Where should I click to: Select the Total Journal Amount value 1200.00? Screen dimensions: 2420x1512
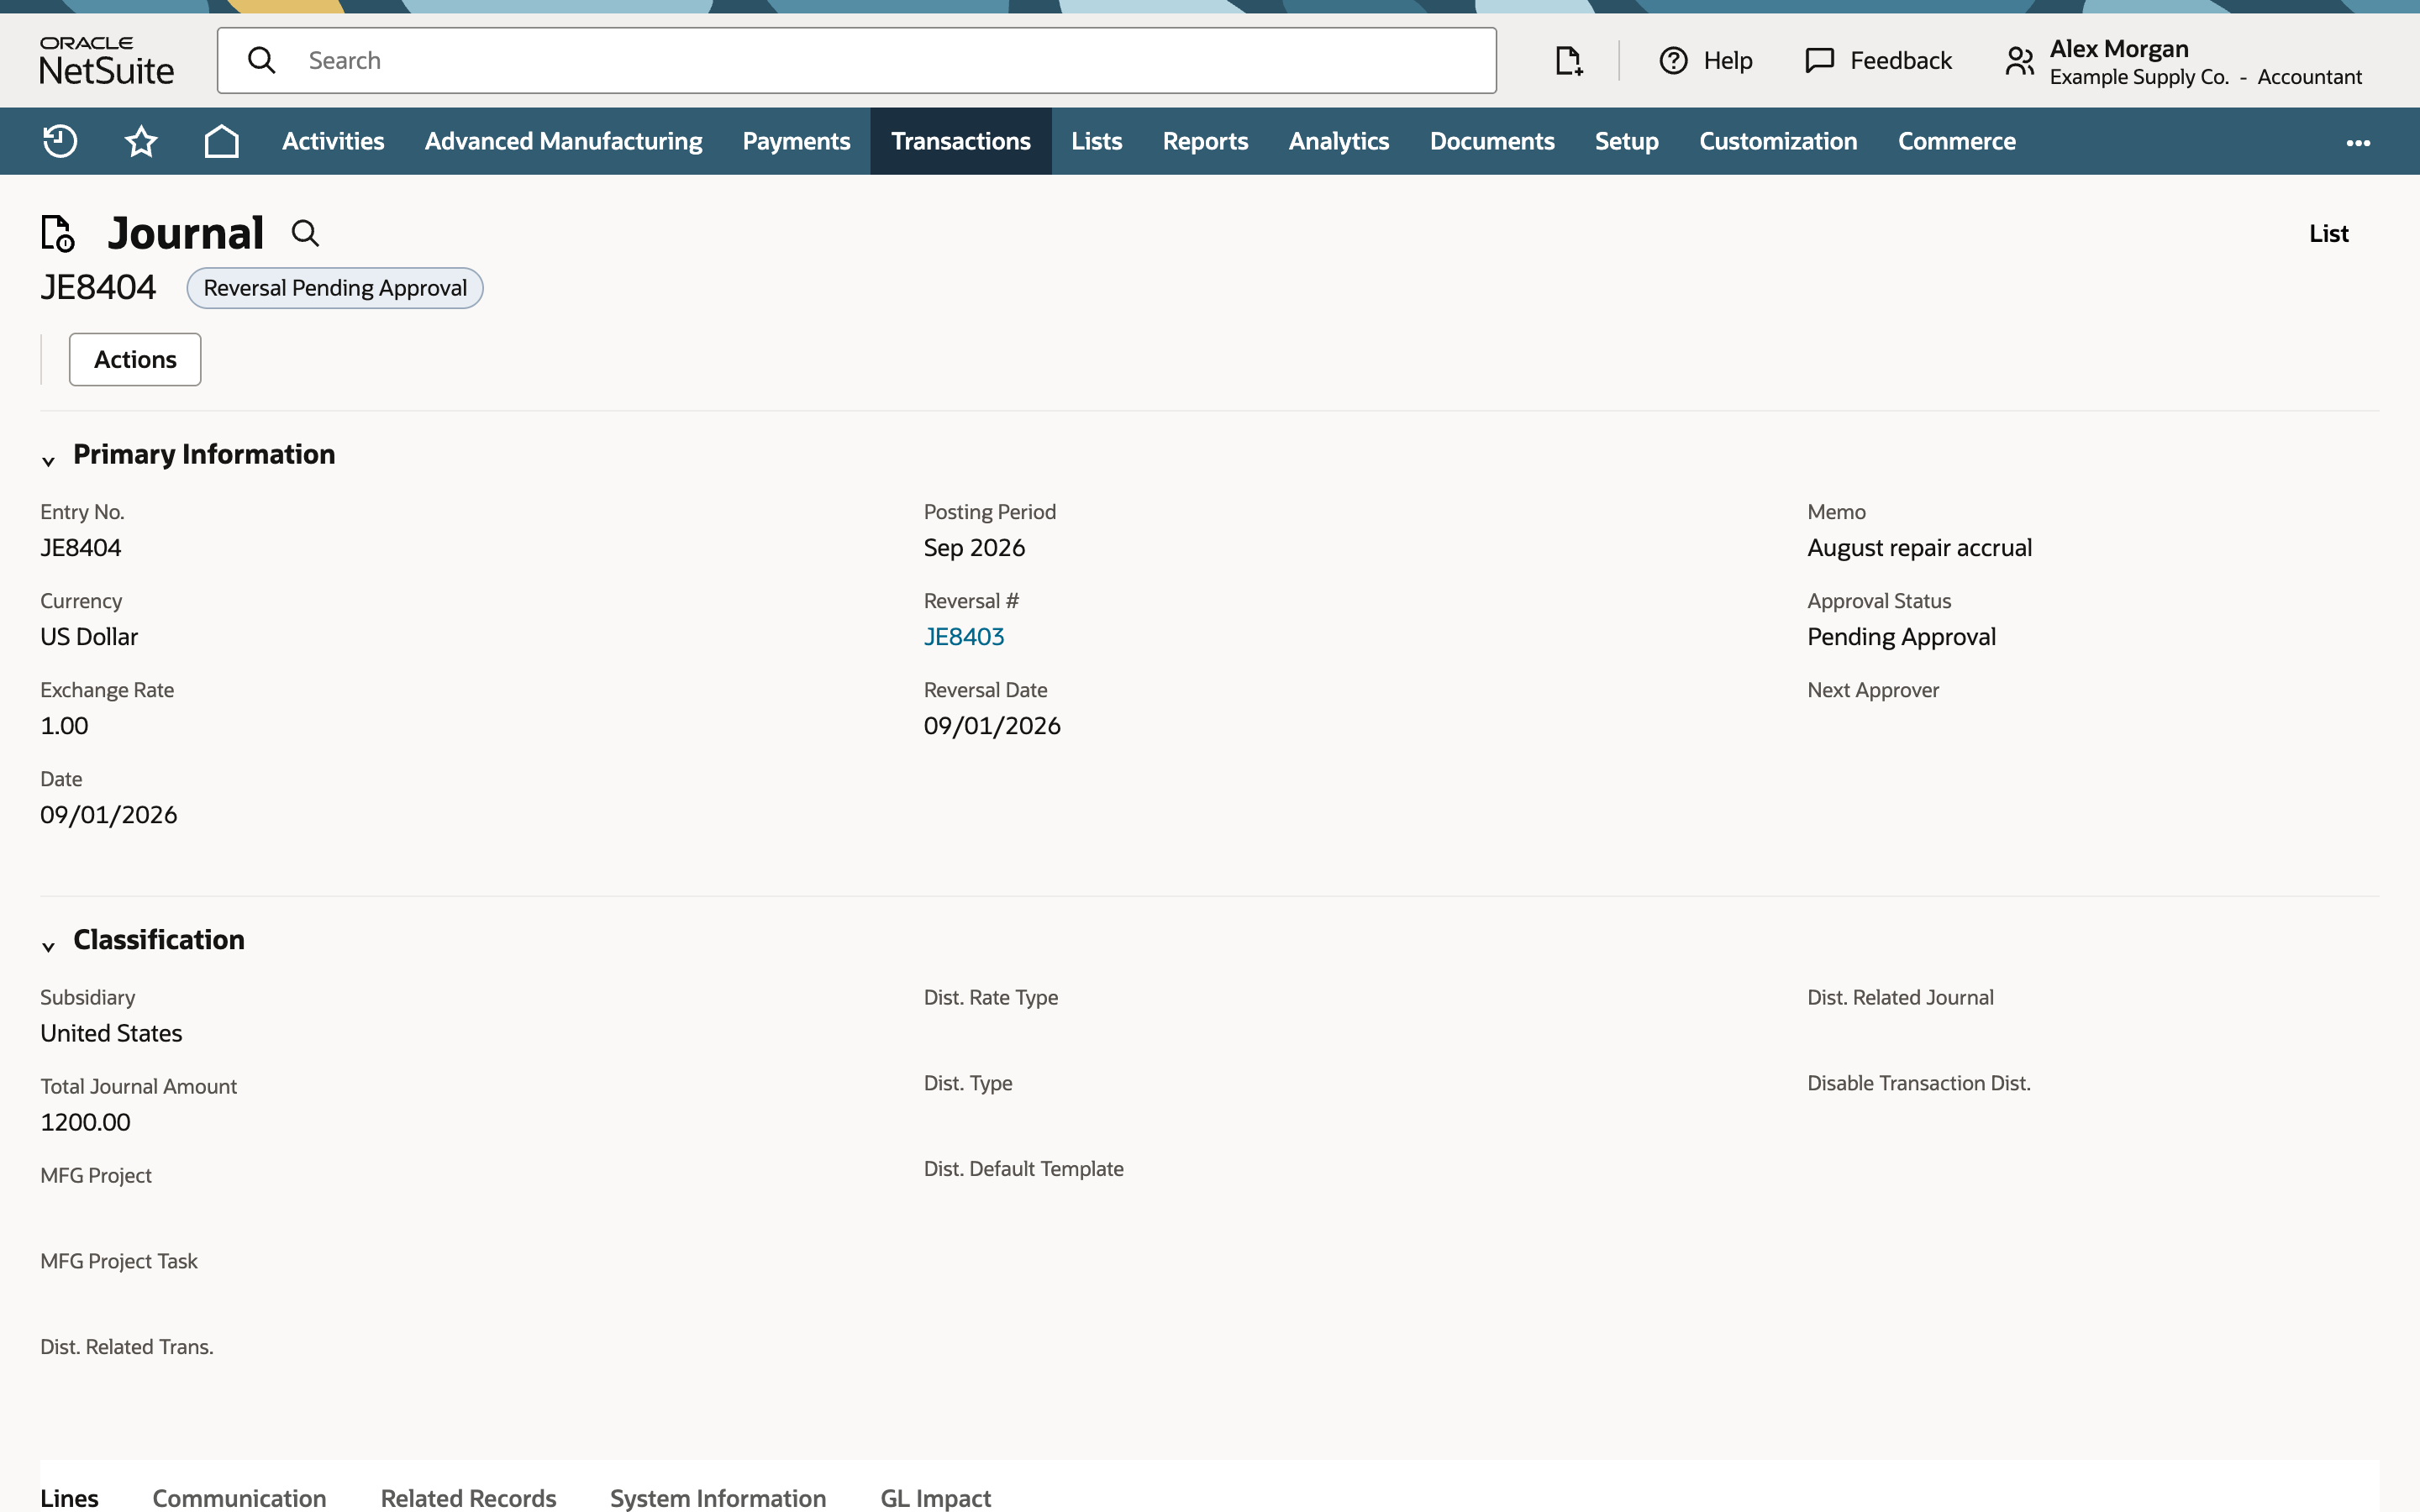pos(85,1122)
